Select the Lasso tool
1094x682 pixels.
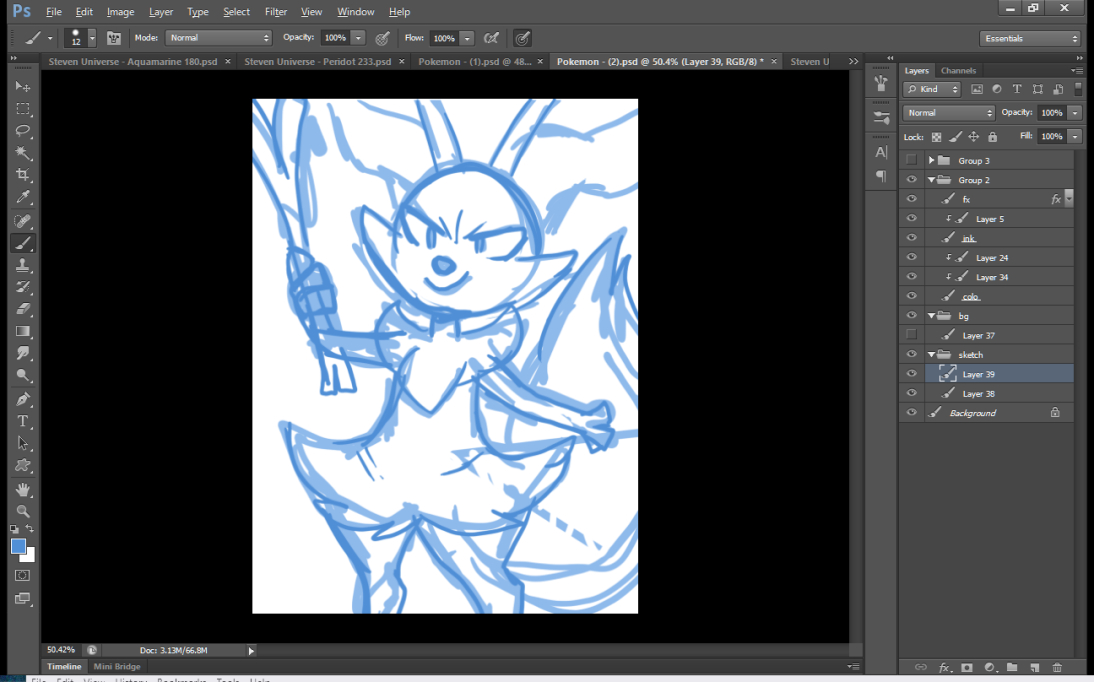coord(23,131)
